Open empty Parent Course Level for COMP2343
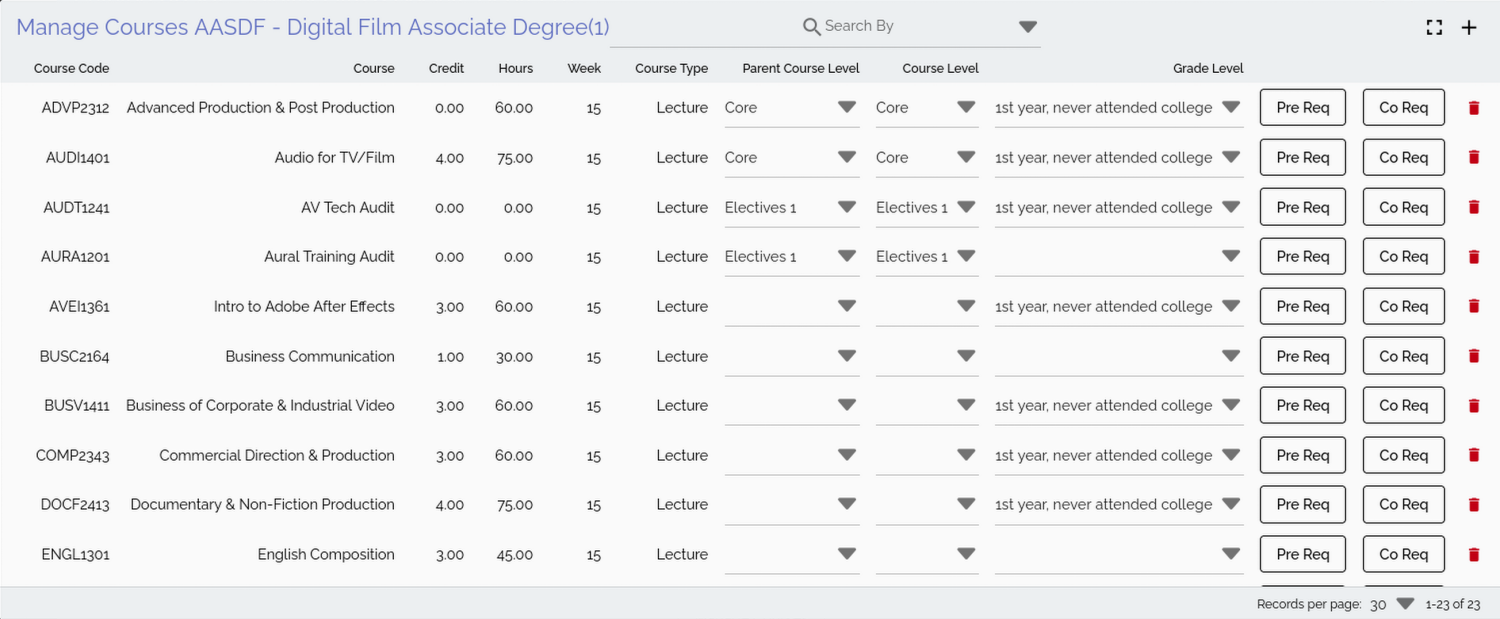 click(x=847, y=455)
